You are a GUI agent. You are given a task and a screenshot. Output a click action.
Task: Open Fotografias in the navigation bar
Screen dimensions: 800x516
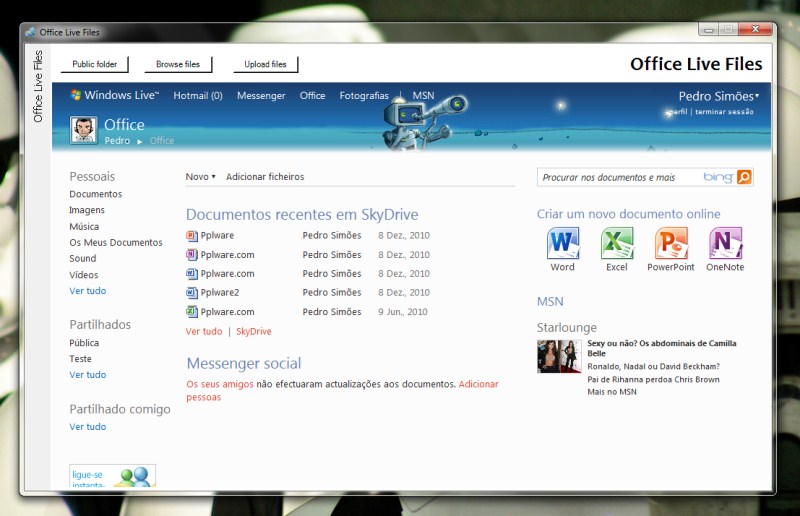(364, 95)
